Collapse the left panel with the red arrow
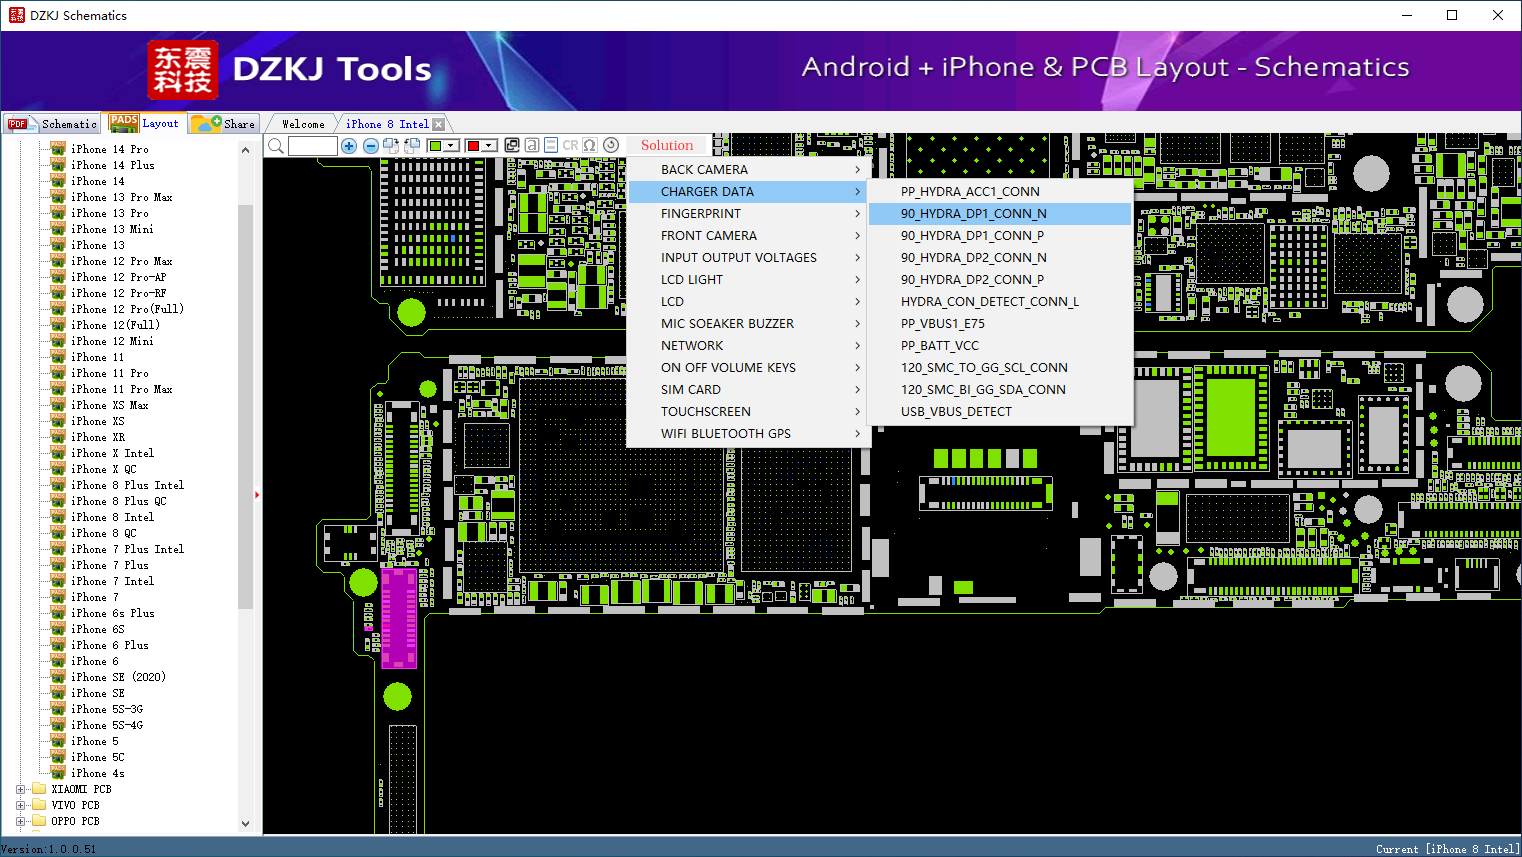Image resolution: width=1522 pixels, height=857 pixels. coord(257,494)
